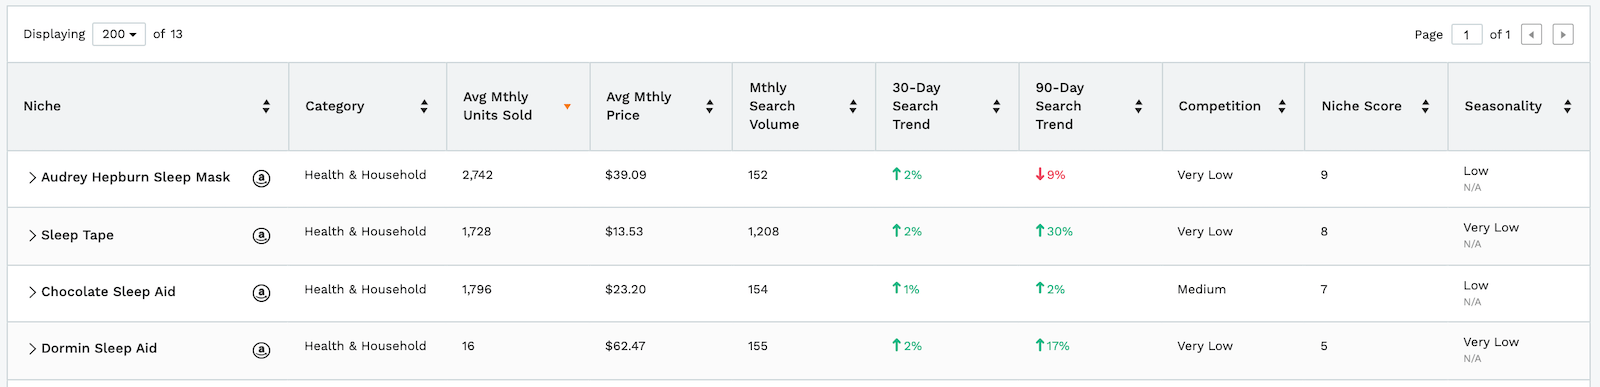
Task: Click the 1,796 units sold value
Action: pos(478,289)
